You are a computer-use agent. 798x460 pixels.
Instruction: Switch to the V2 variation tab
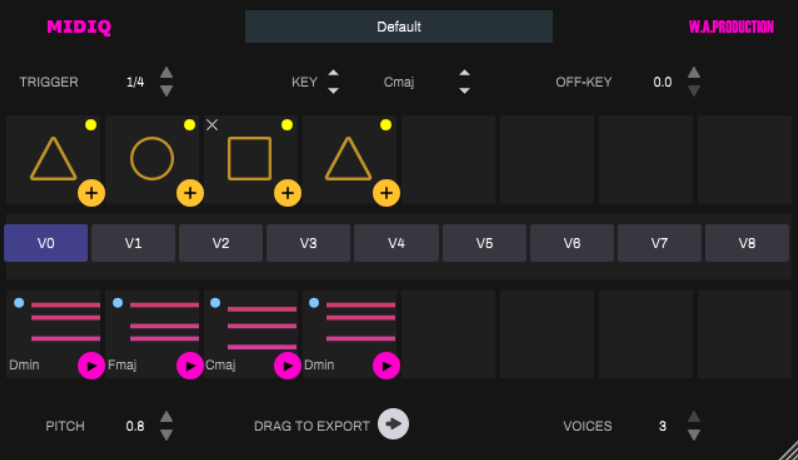tap(221, 243)
